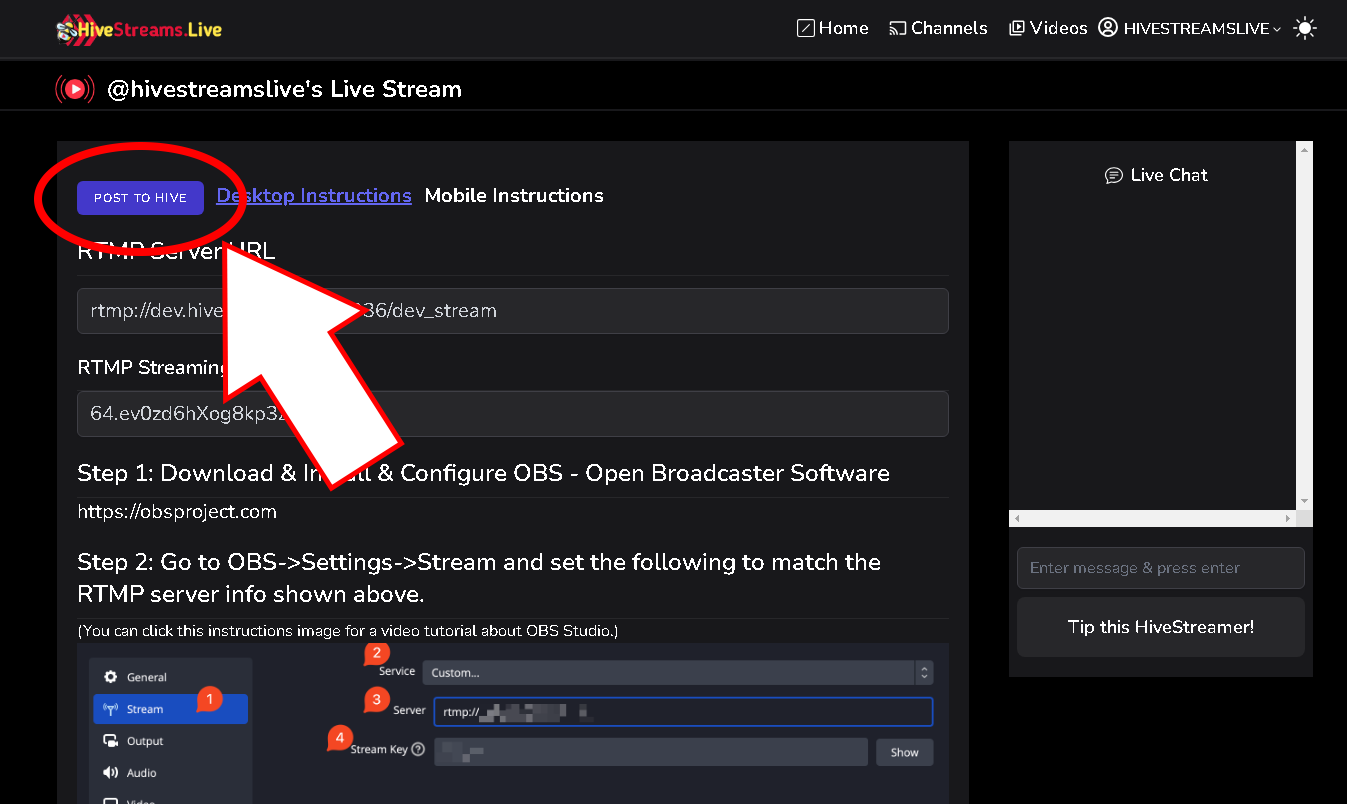The height and width of the screenshot is (804, 1347).
Task: Go to the Channels page
Action: click(938, 28)
